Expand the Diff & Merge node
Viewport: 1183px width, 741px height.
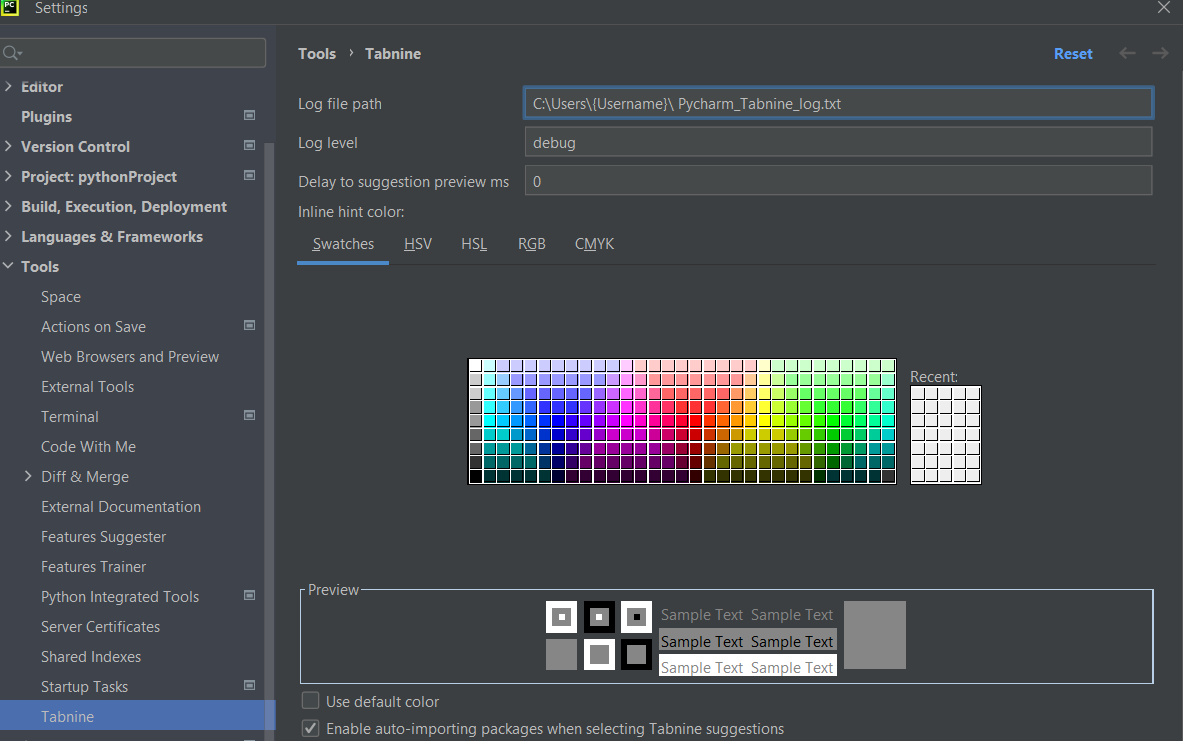pyautogui.click(x=28, y=476)
